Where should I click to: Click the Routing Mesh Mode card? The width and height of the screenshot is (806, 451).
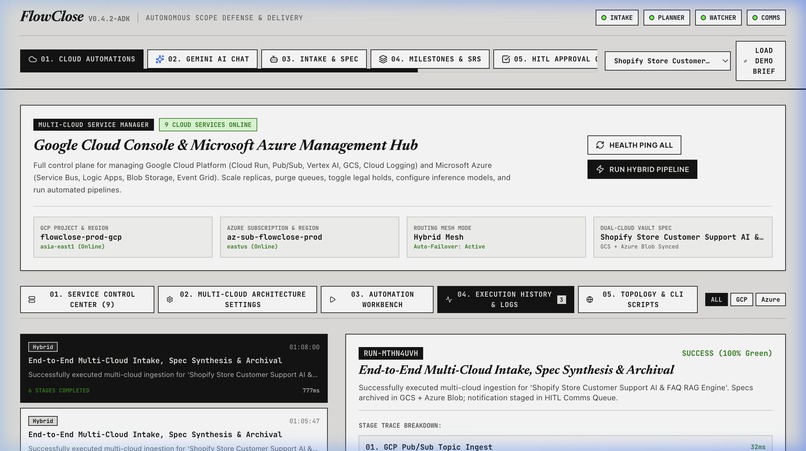(496, 237)
